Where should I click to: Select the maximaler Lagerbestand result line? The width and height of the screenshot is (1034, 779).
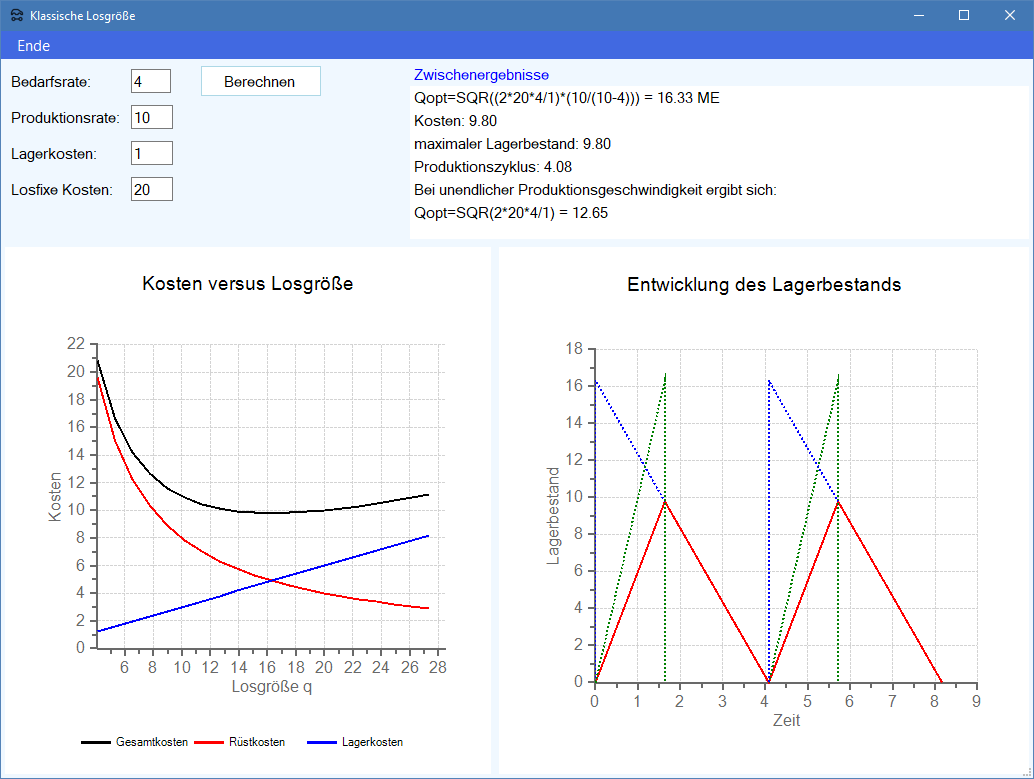coord(512,144)
